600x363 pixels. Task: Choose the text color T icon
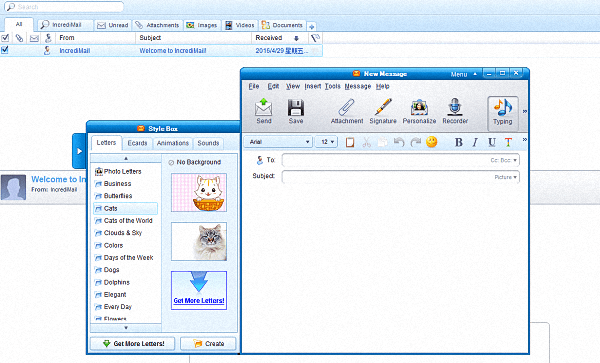[508, 142]
